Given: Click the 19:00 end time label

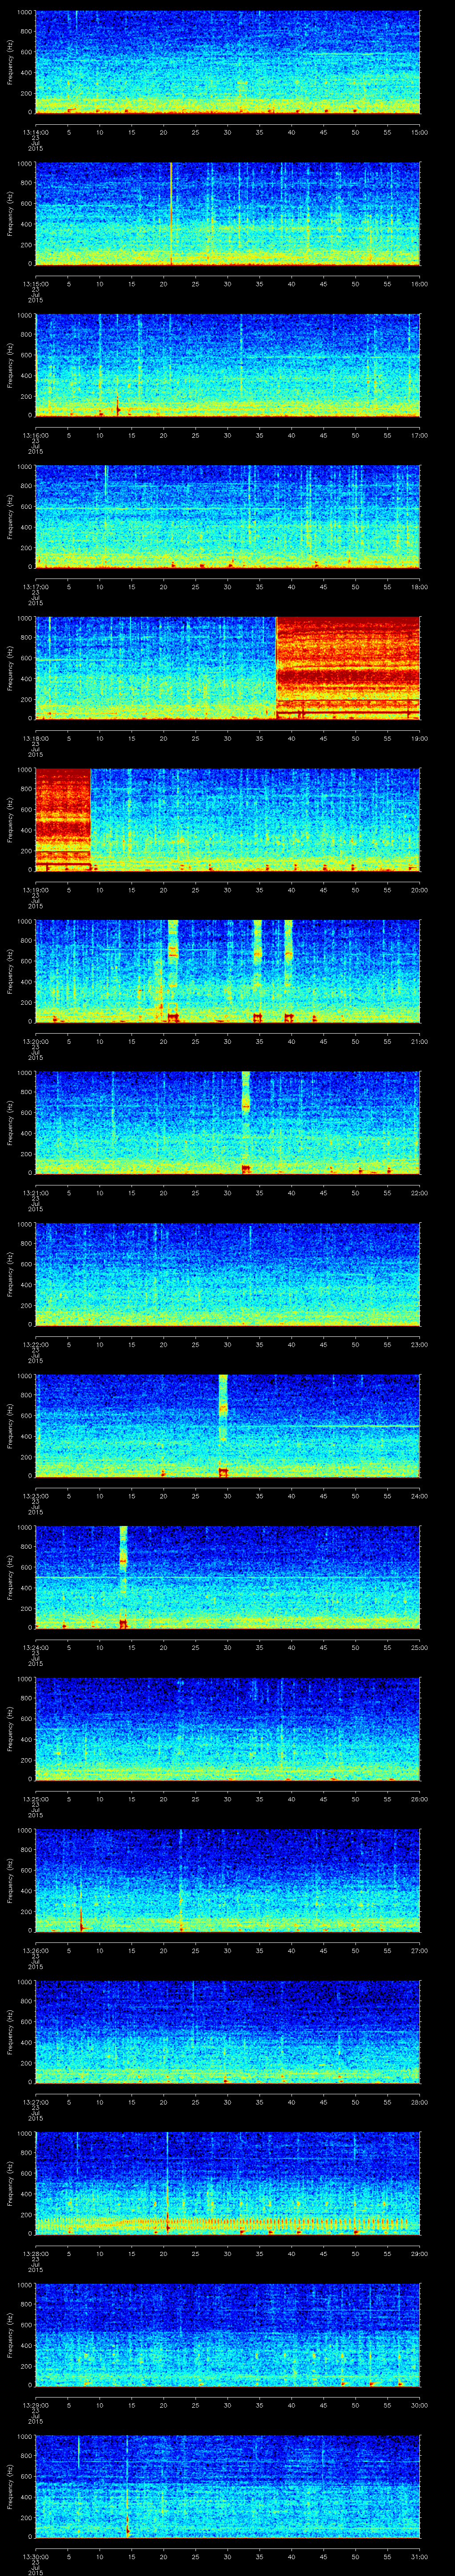Looking at the screenshot, I should pos(419,738).
